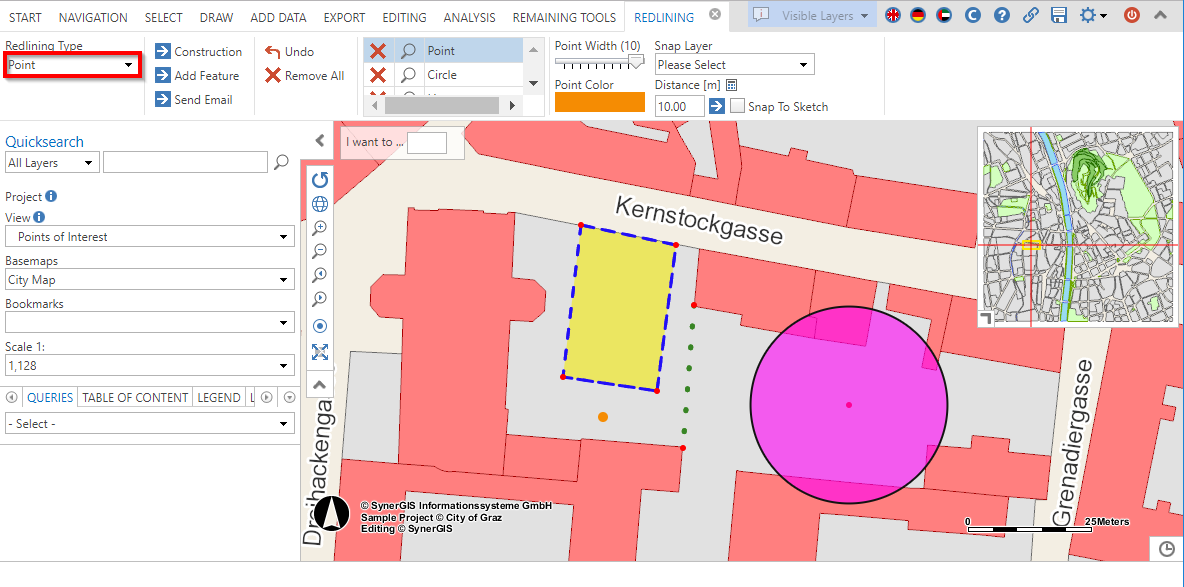Open the Construction tool in Redlining
Viewport: 1184px width, 587px height.
199,51
